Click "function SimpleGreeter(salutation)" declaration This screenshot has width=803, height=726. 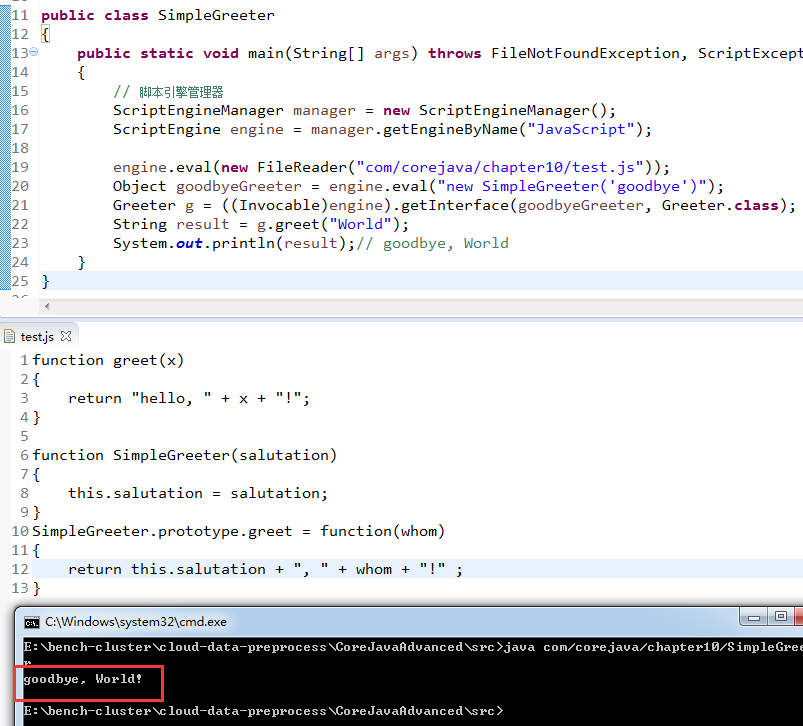coord(184,455)
